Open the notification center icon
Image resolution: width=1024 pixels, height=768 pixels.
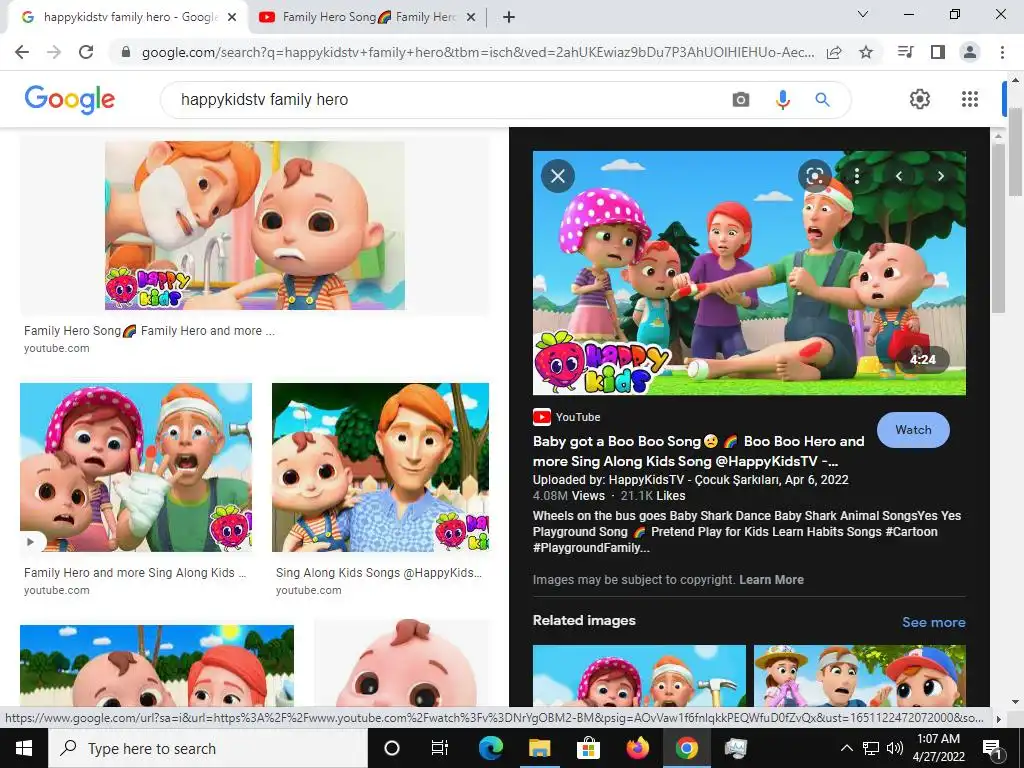tap(992, 748)
